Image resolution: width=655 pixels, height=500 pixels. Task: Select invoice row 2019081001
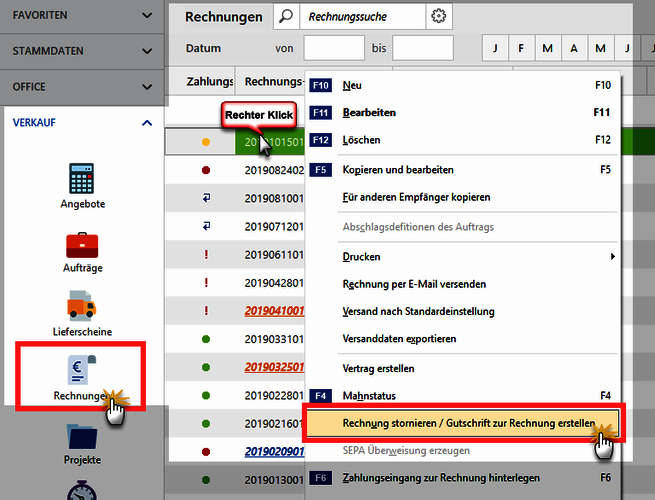235,198
